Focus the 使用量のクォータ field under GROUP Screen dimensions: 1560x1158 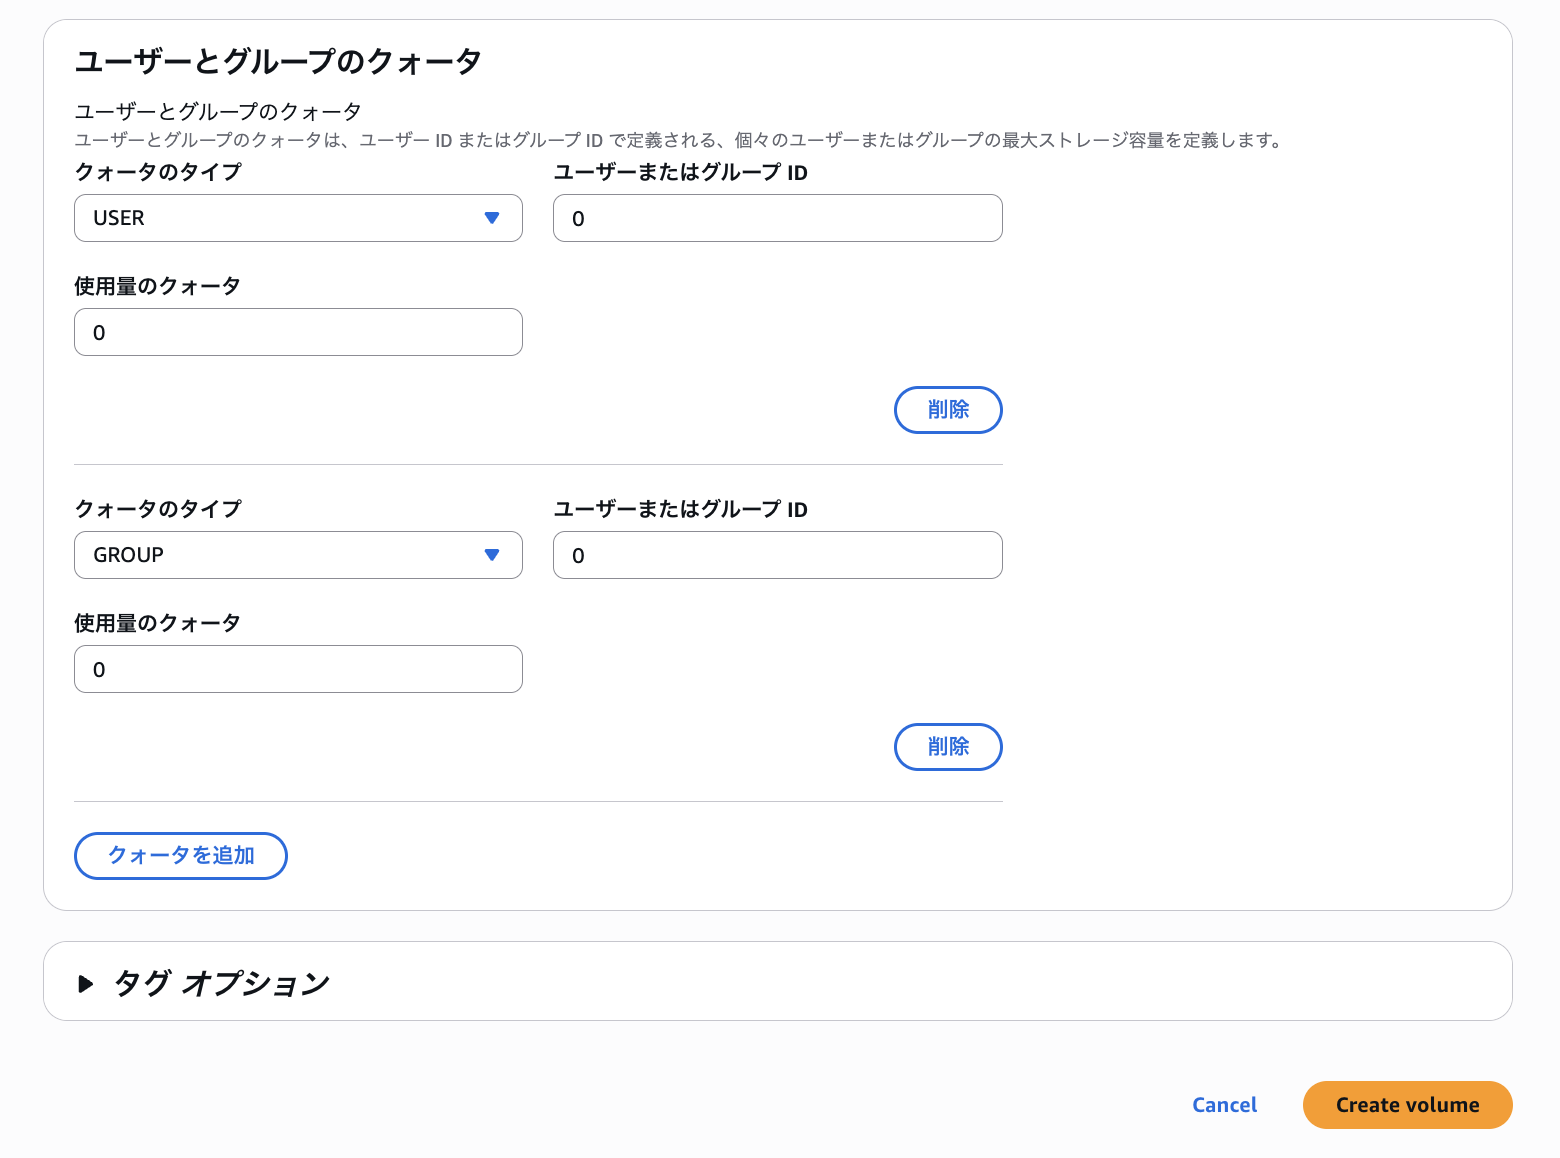[298, 669]
